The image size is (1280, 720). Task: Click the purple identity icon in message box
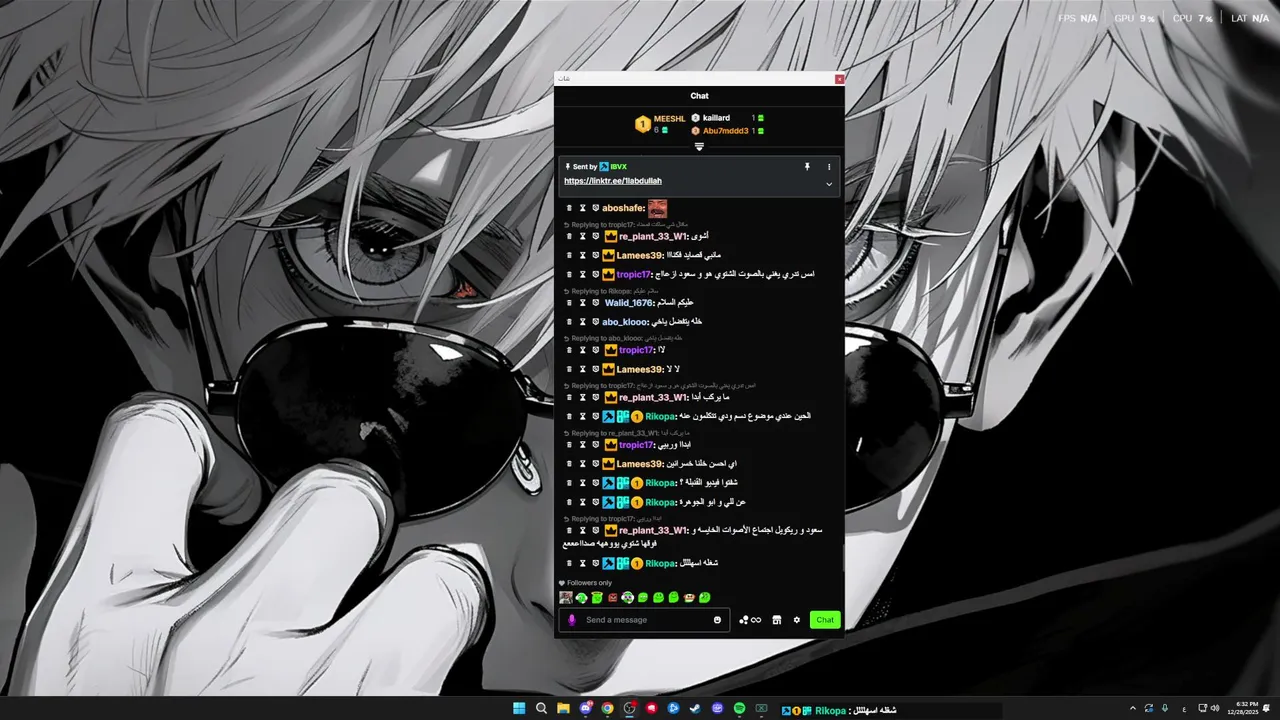(572, 620)
